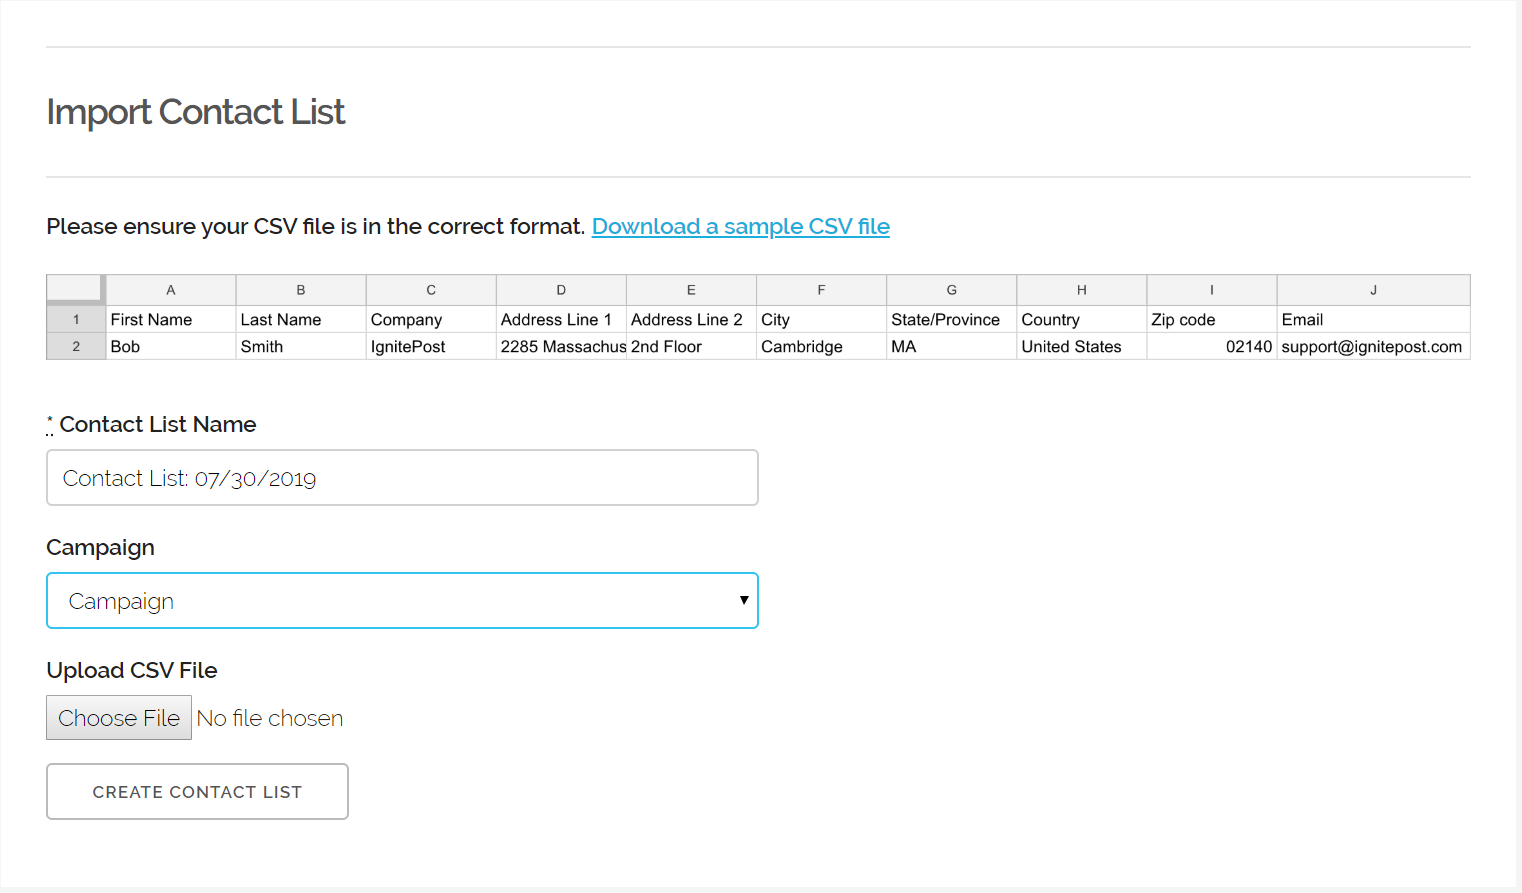Click the 'State/Province' cell
Screen dimensions: 1522x893
pos(951,319)
